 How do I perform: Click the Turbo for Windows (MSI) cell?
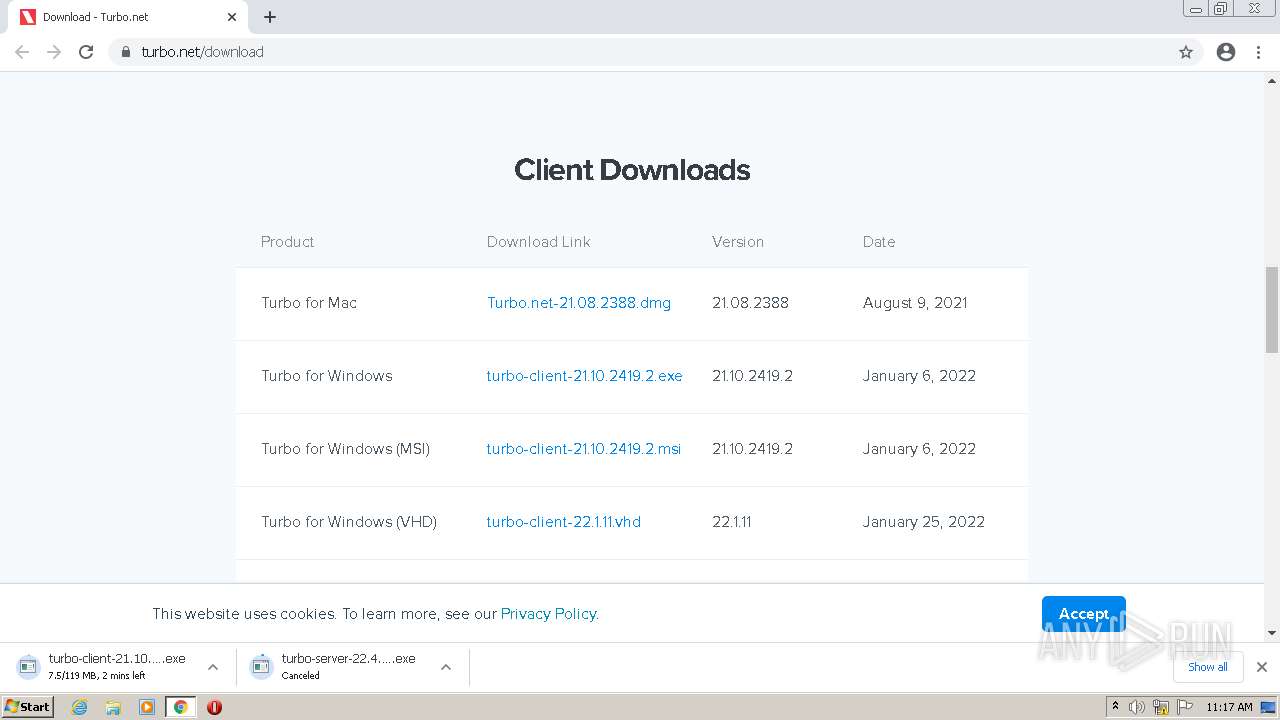(x=346, y=449)
